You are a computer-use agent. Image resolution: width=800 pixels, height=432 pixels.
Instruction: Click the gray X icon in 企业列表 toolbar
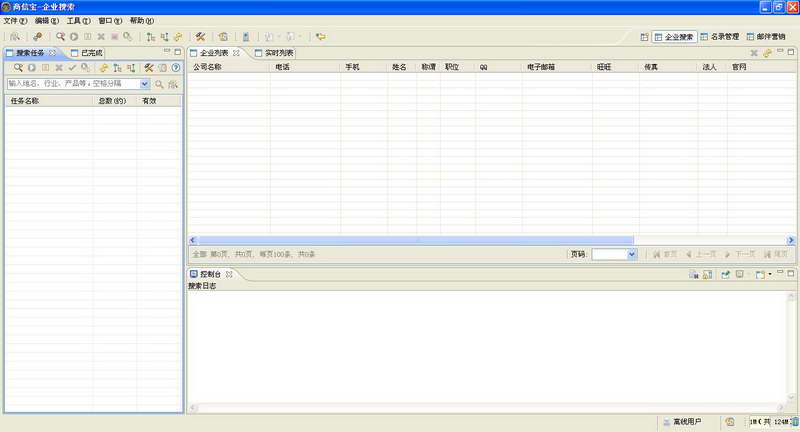click(x=754, y=53)
